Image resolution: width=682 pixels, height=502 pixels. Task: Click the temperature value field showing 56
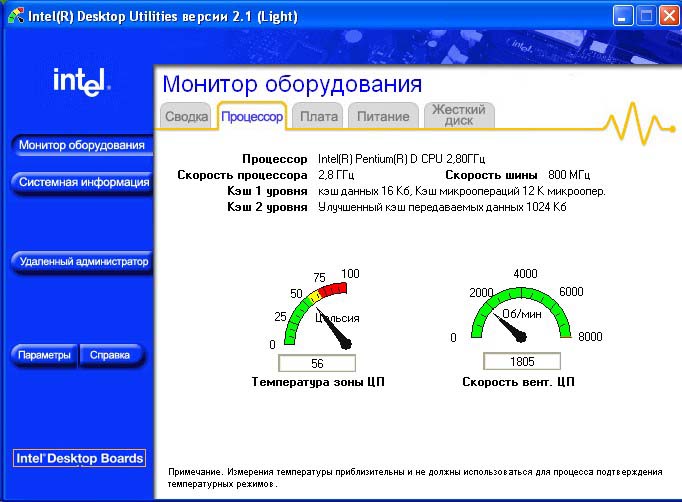(x=317, y=363)
